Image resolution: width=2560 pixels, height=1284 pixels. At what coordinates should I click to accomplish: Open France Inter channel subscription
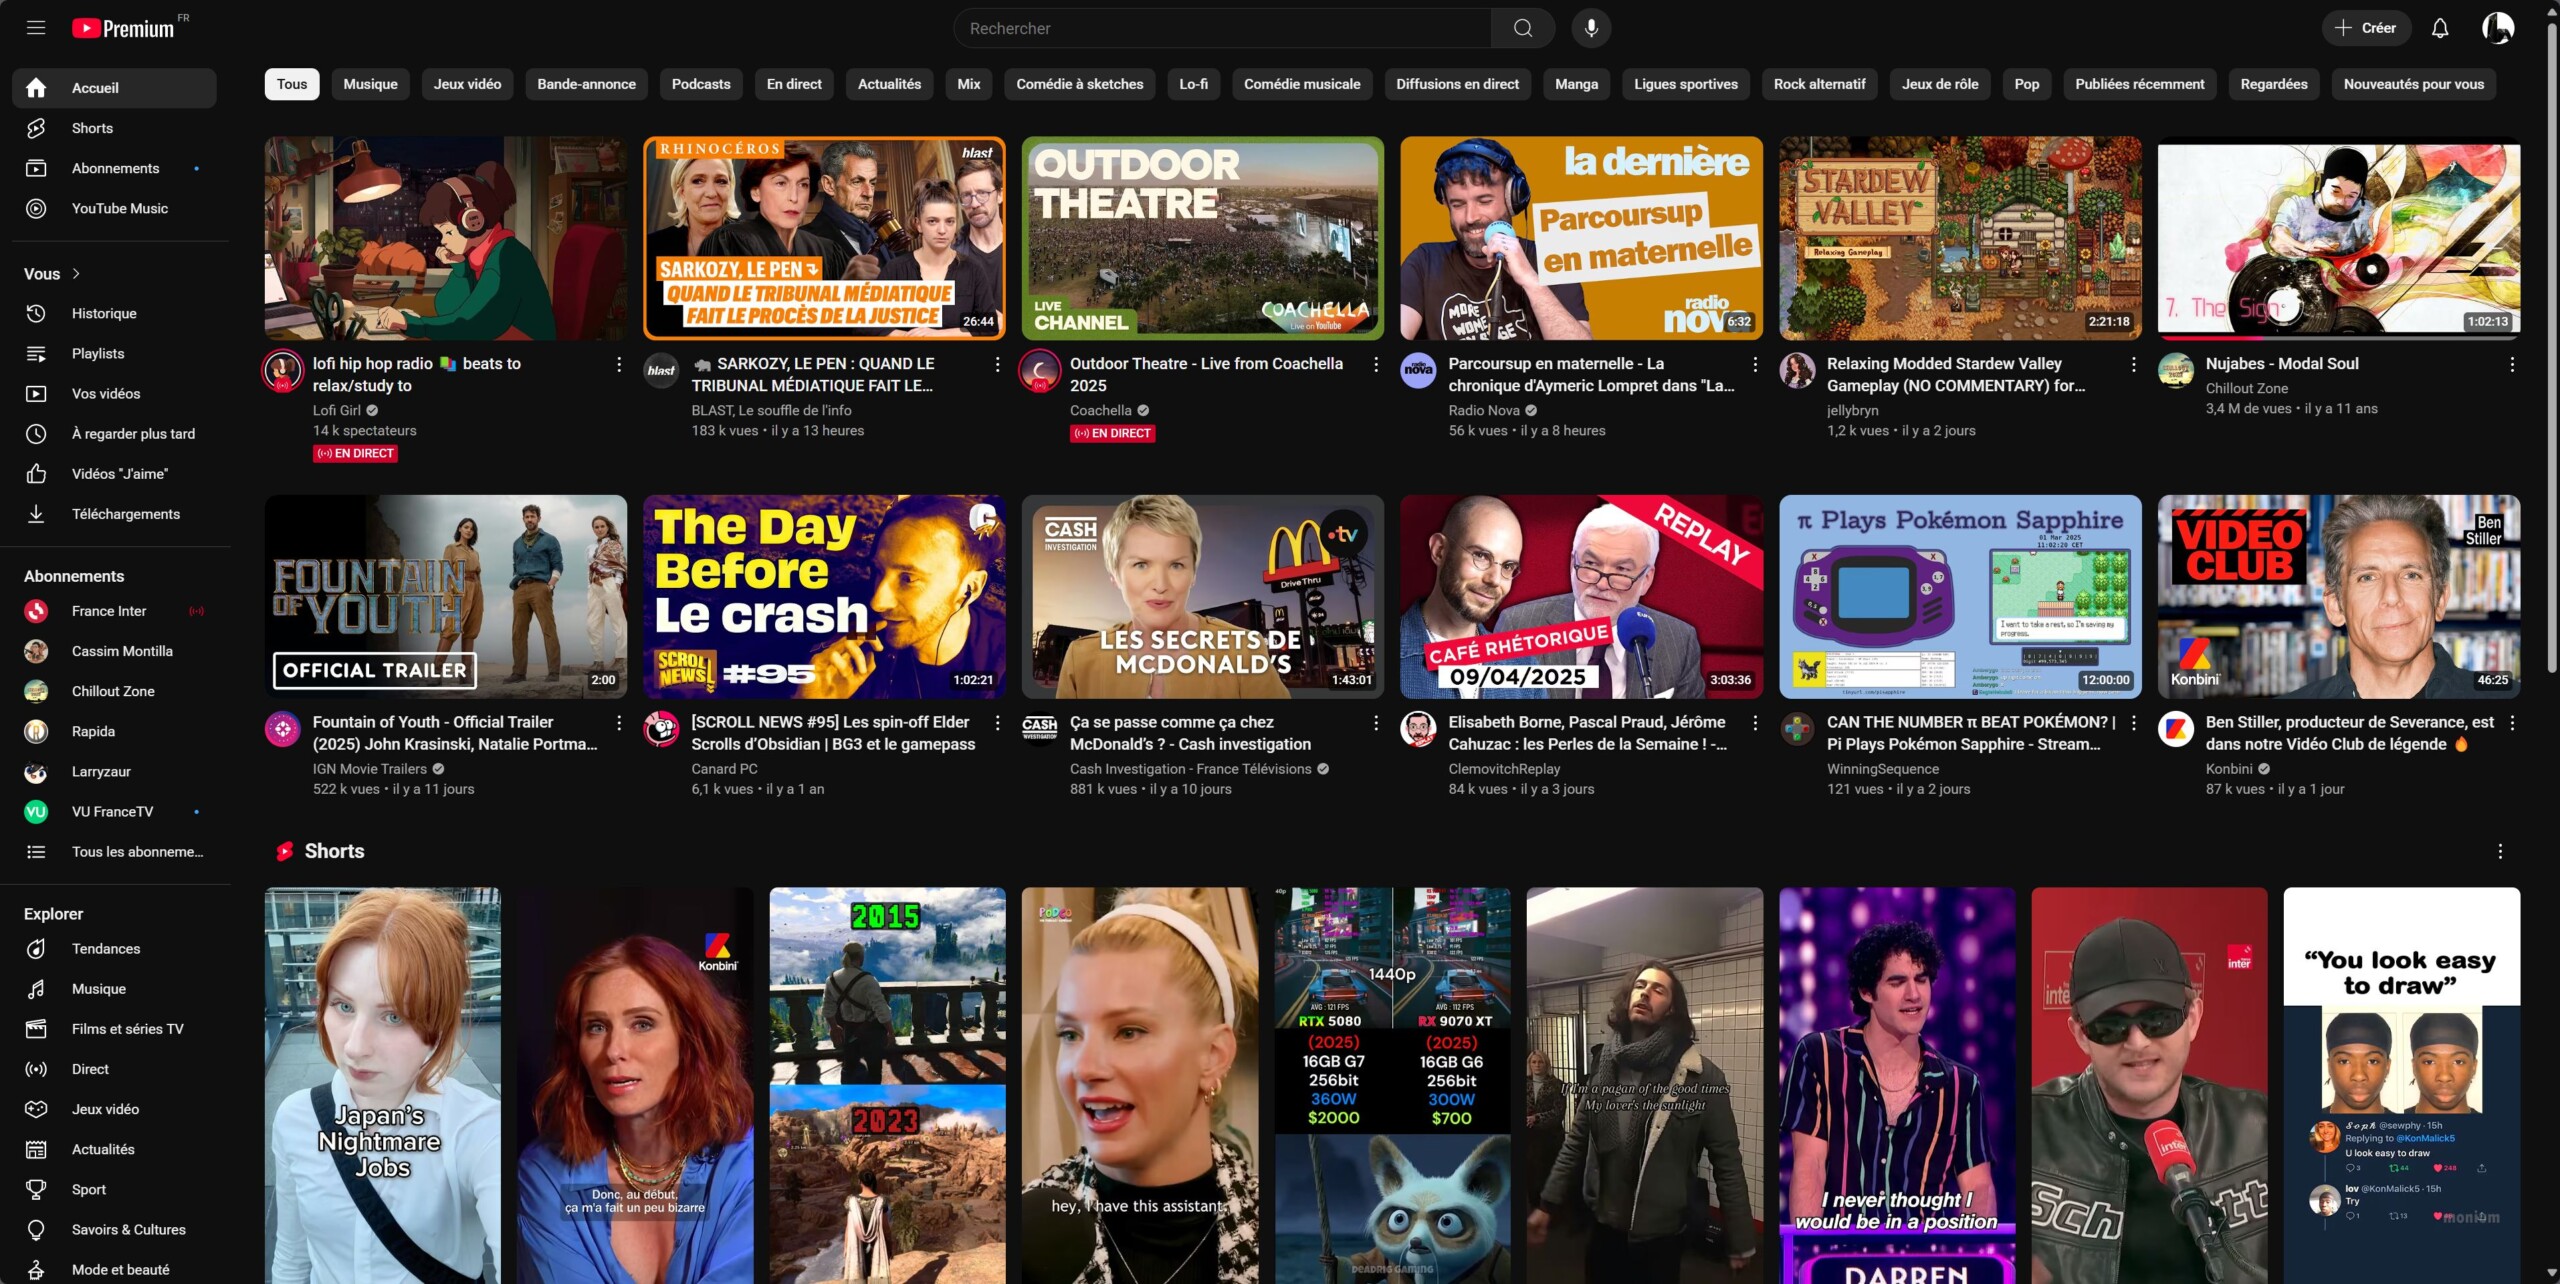[114, 610]
